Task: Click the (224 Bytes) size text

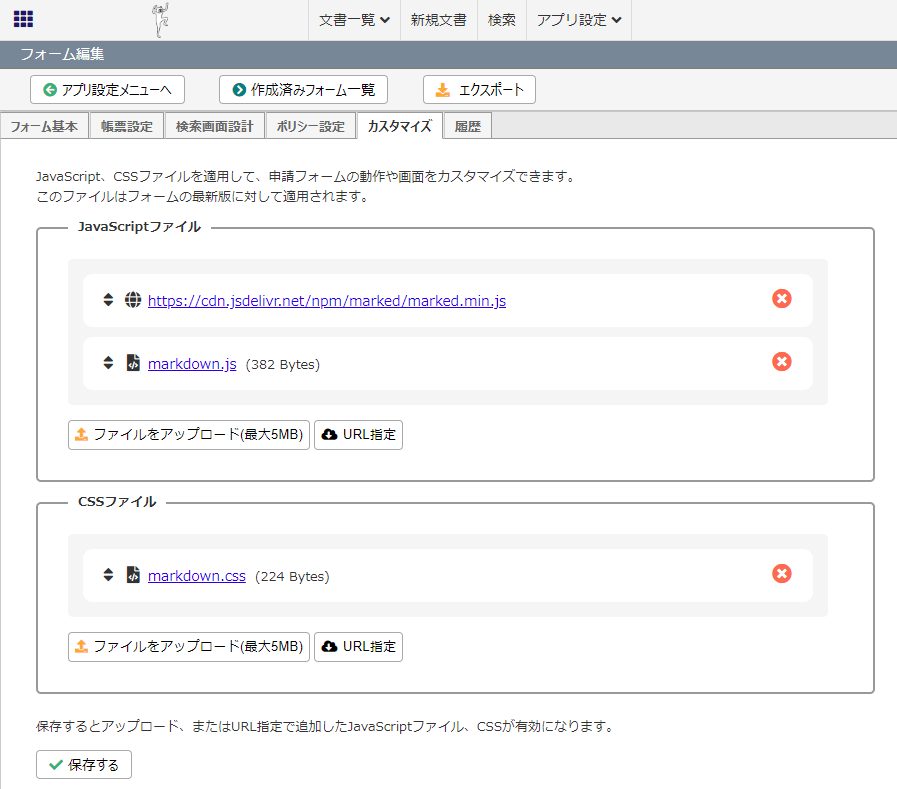Action: [x=292, y=576]
